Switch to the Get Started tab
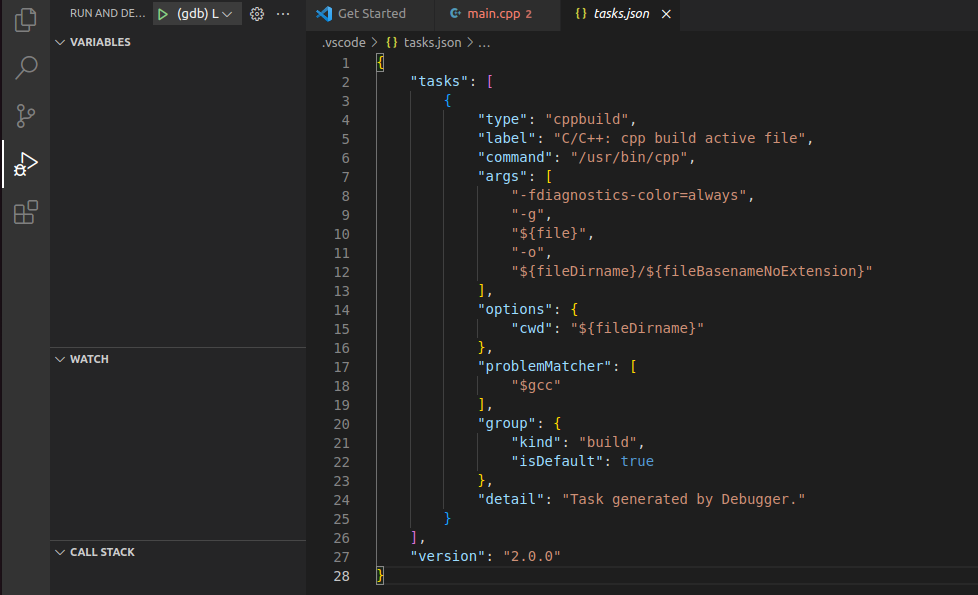Viewport: 978px width, 595px height. tap(371, 14)
